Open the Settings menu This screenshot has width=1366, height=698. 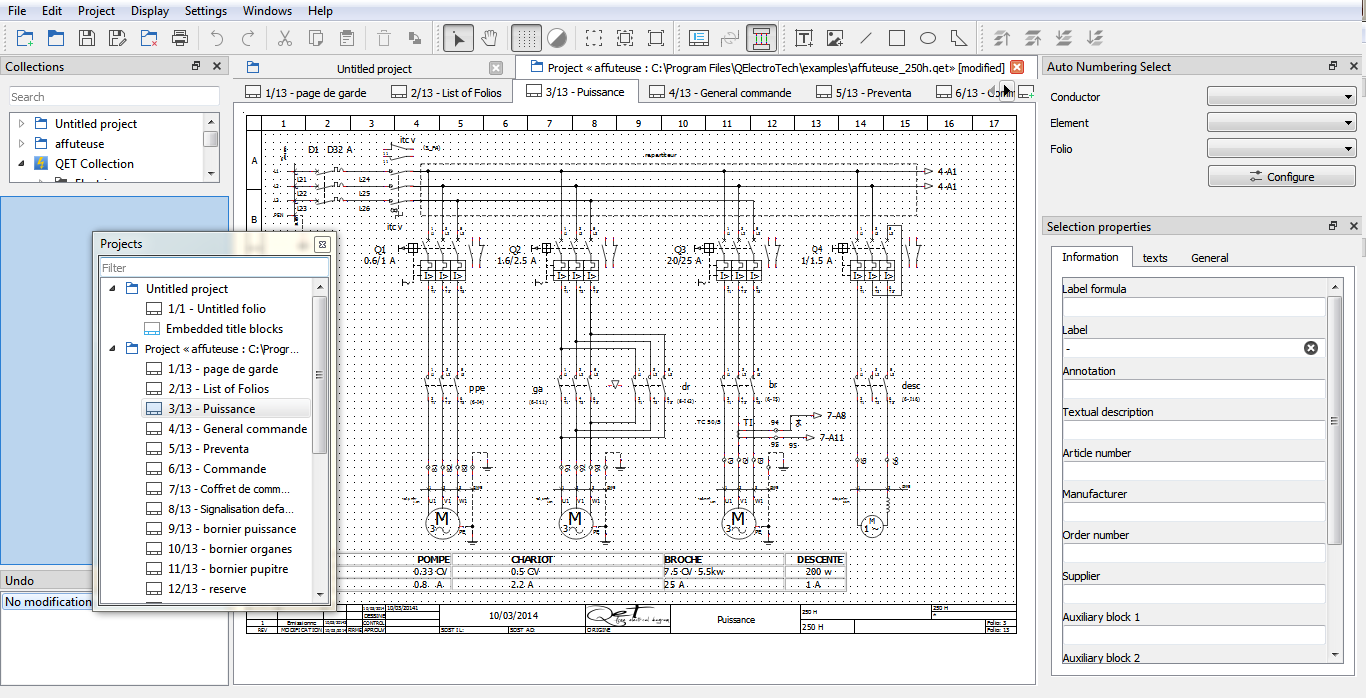(206, 11)
